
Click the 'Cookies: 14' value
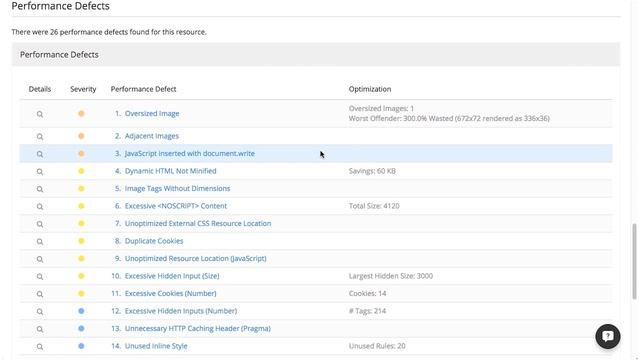coord(367,294)
